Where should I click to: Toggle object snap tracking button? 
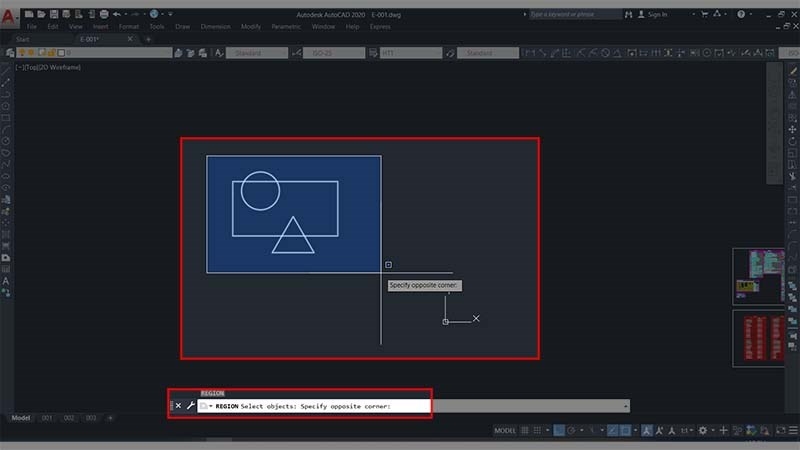point(613,431)
